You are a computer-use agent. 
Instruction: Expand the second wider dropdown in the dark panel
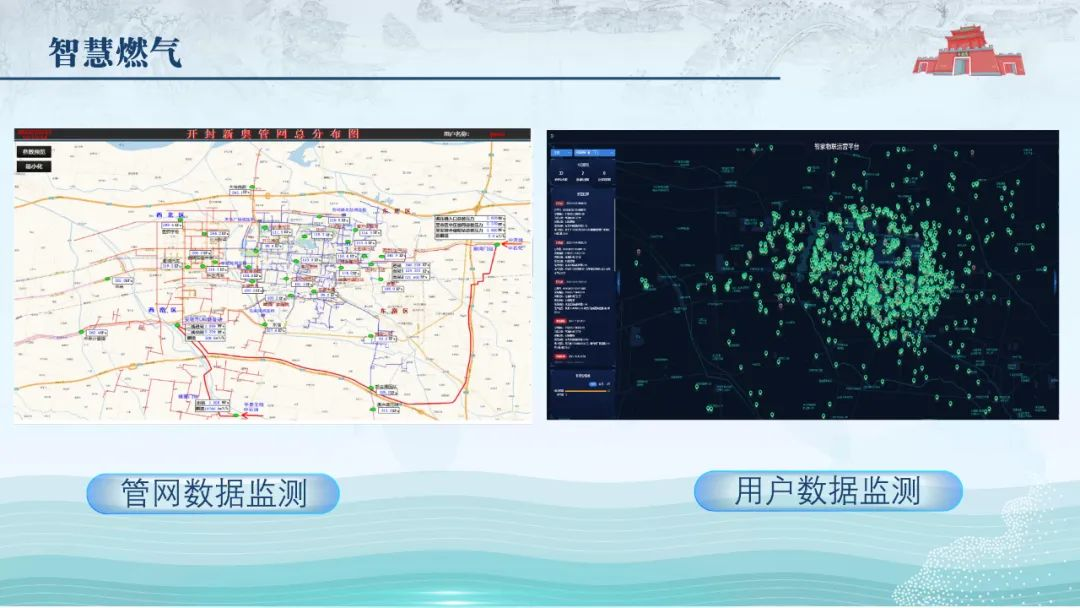[594, 153]
